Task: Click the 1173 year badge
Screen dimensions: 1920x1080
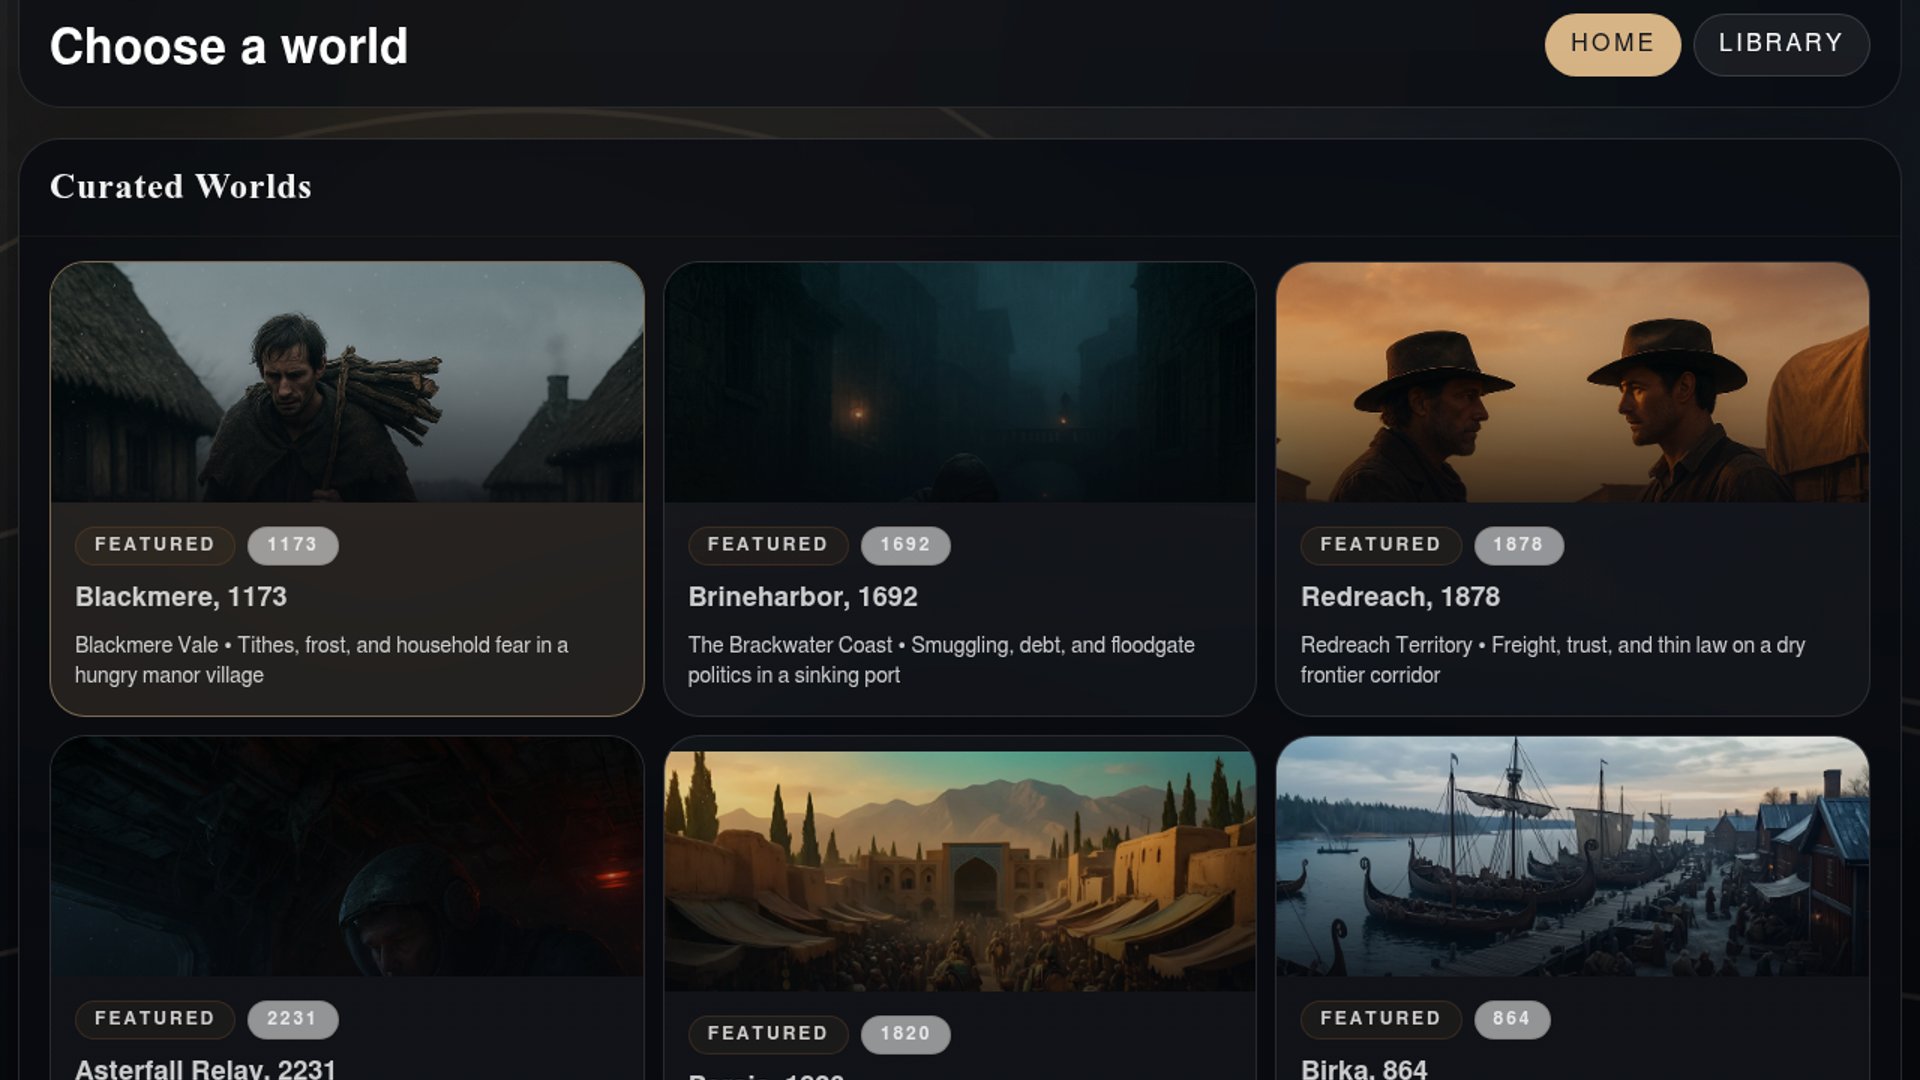Action: [292, 545]
